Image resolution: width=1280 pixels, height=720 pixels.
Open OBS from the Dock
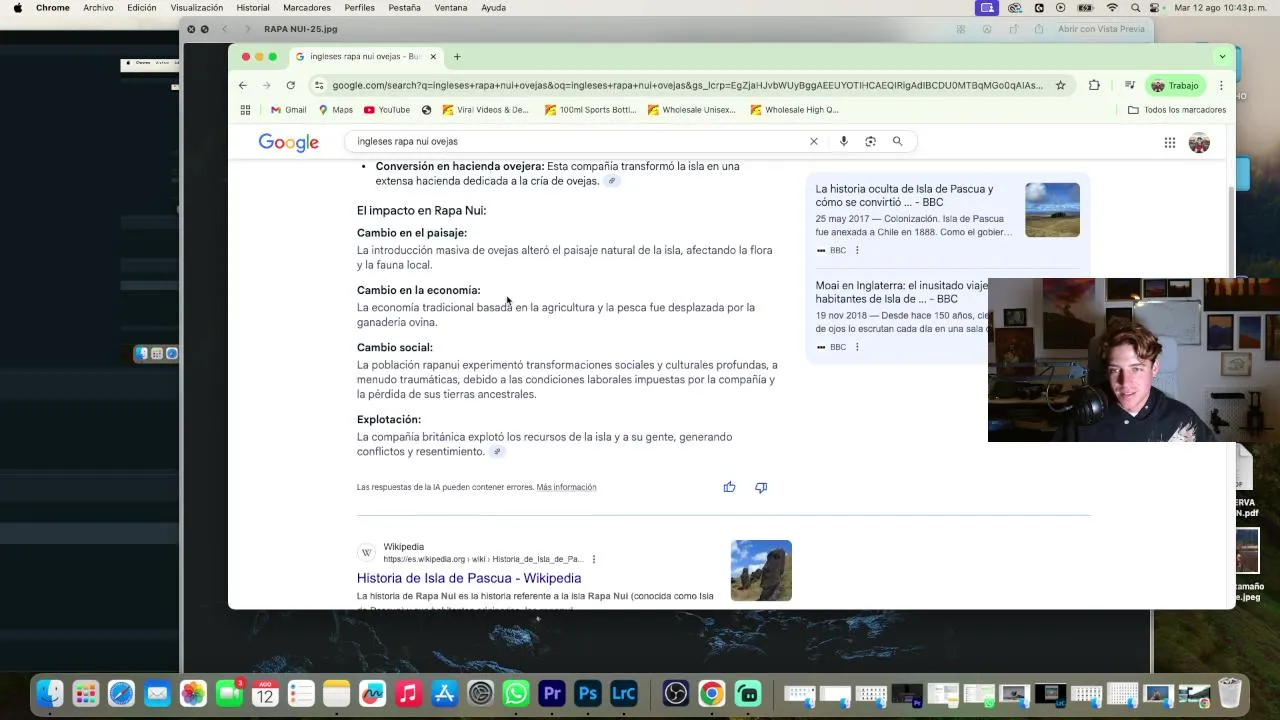pyautogui.click(x=676, y=693)
